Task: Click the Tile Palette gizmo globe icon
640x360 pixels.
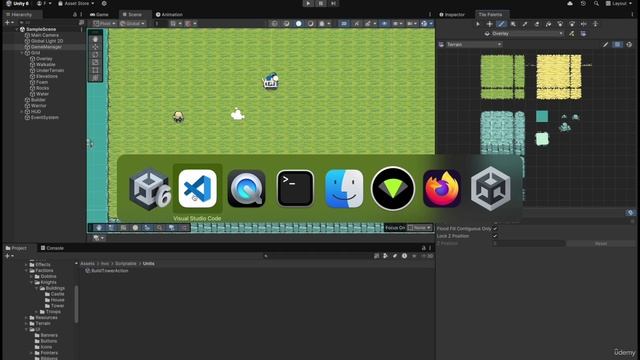Action: click(629, 44)
